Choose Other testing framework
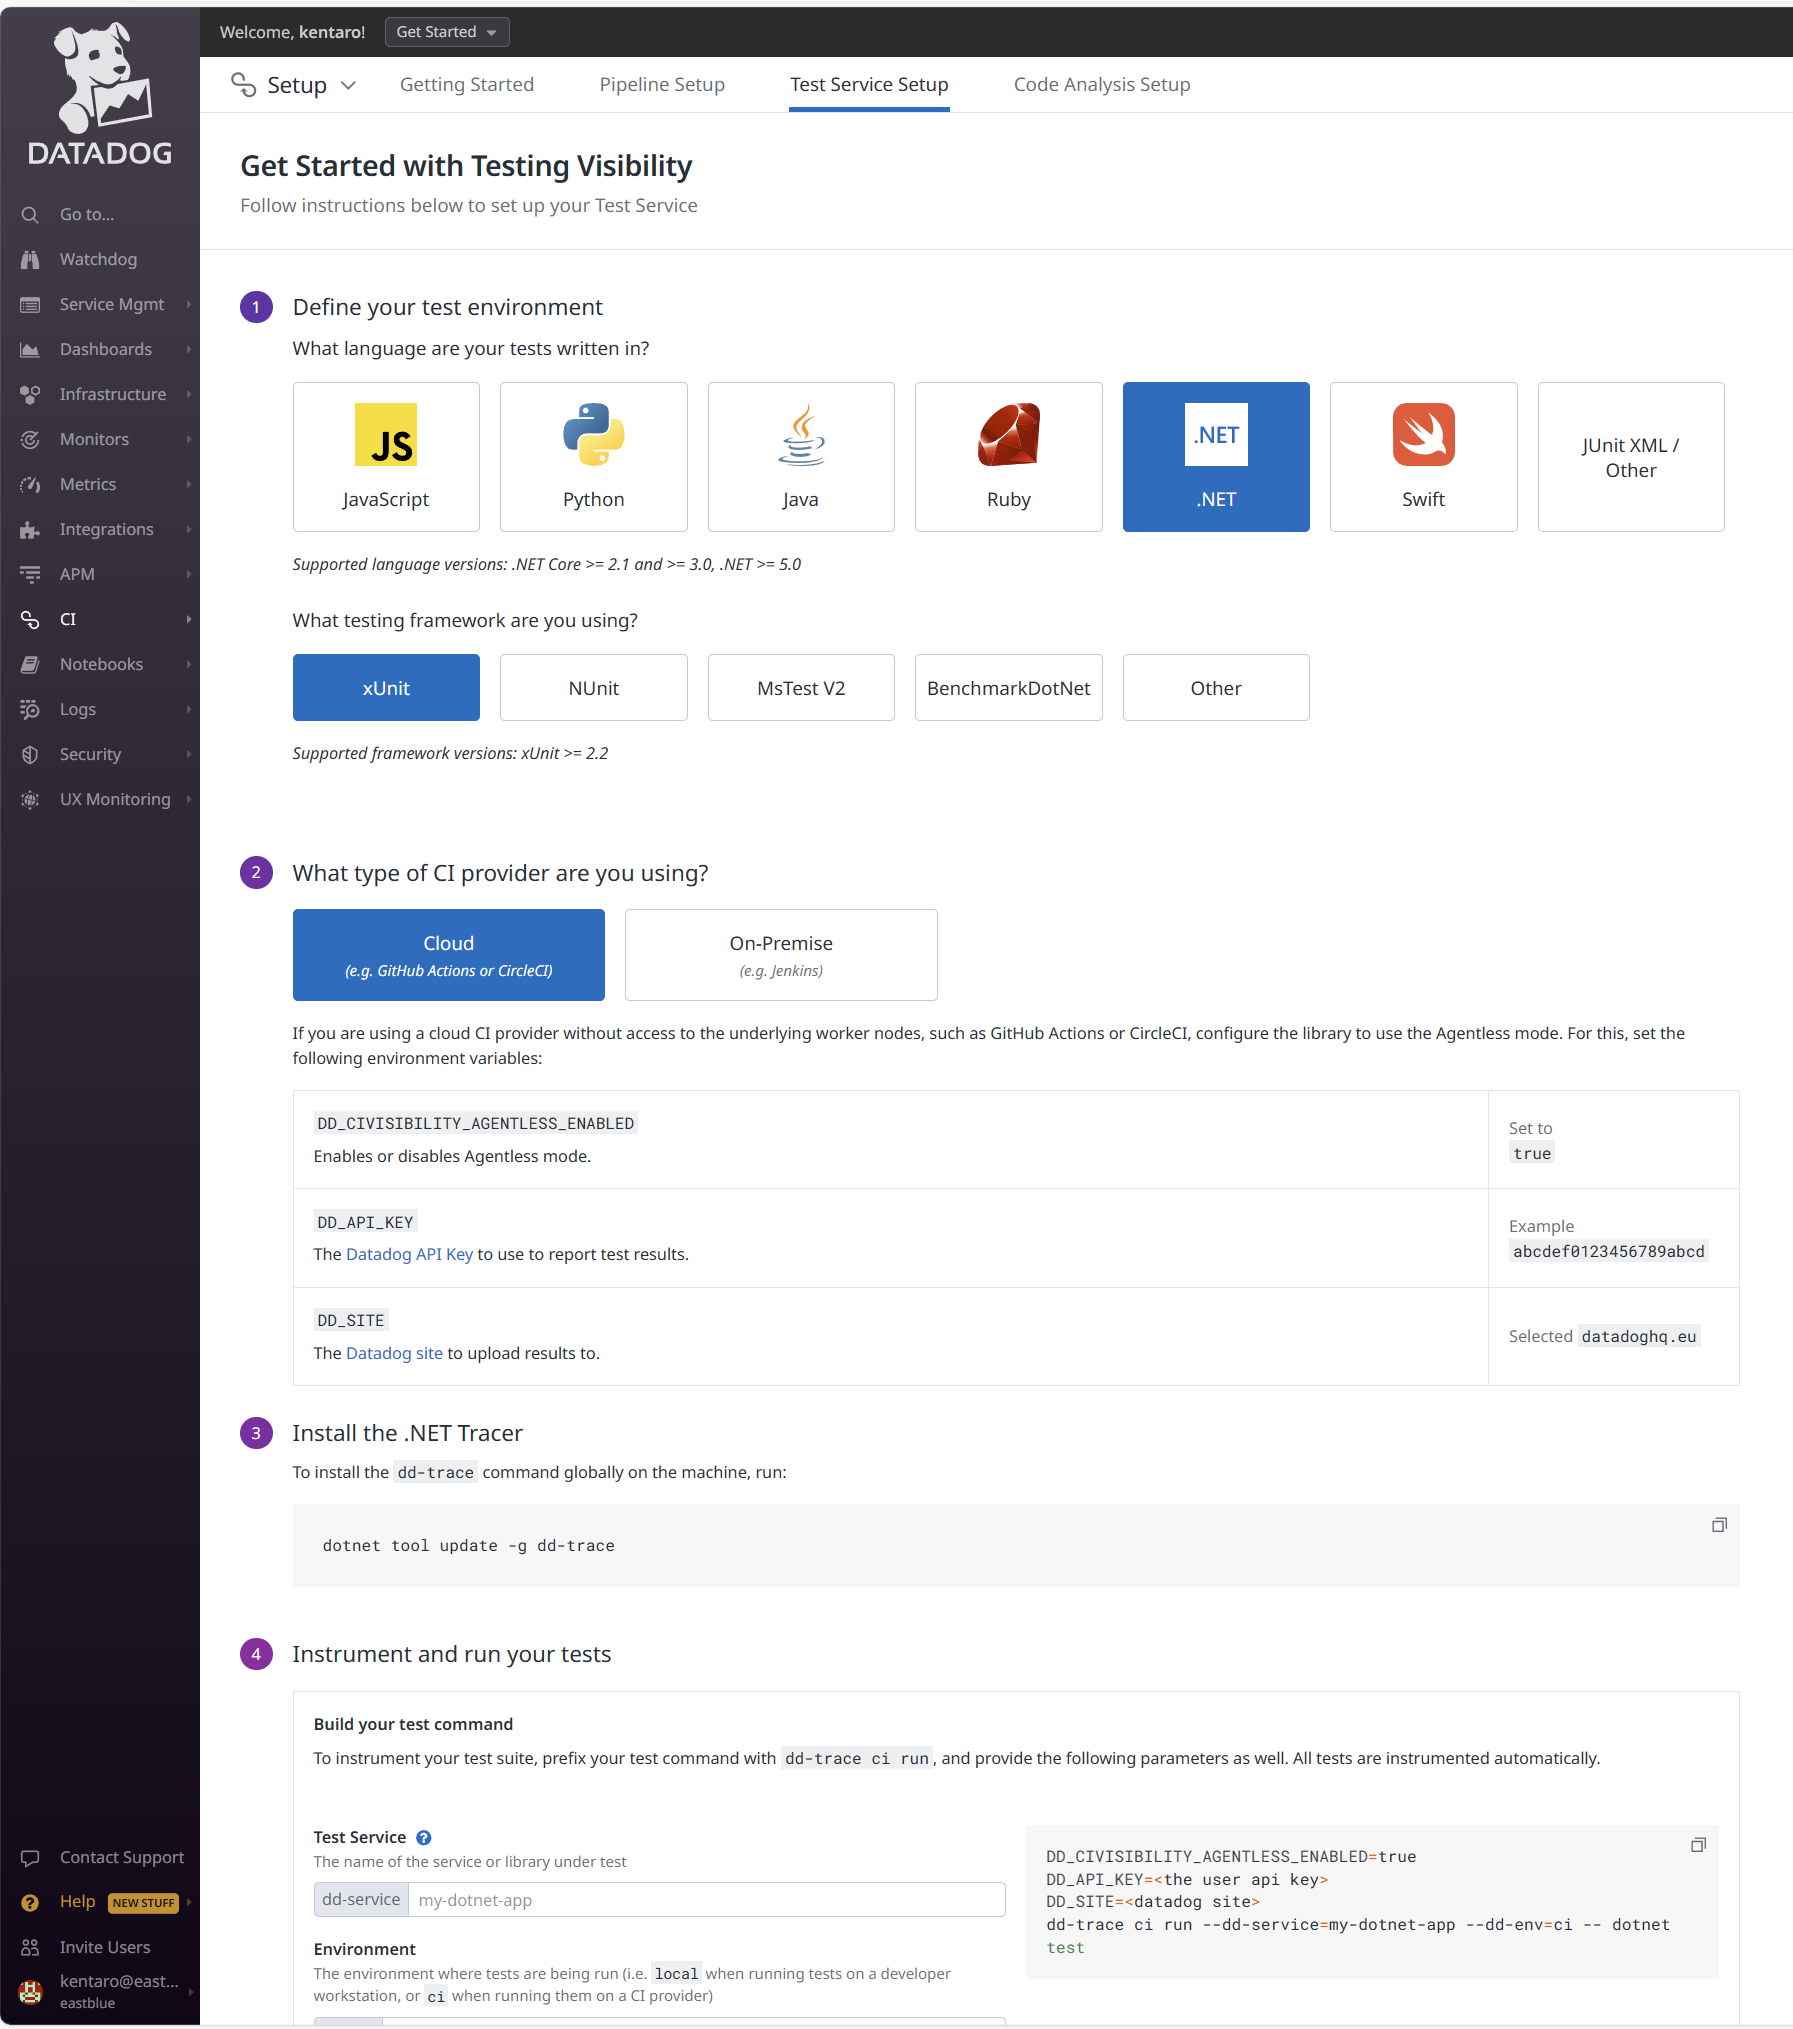This screenshot has width=1793, height=2029. [x=1216, y=688]
